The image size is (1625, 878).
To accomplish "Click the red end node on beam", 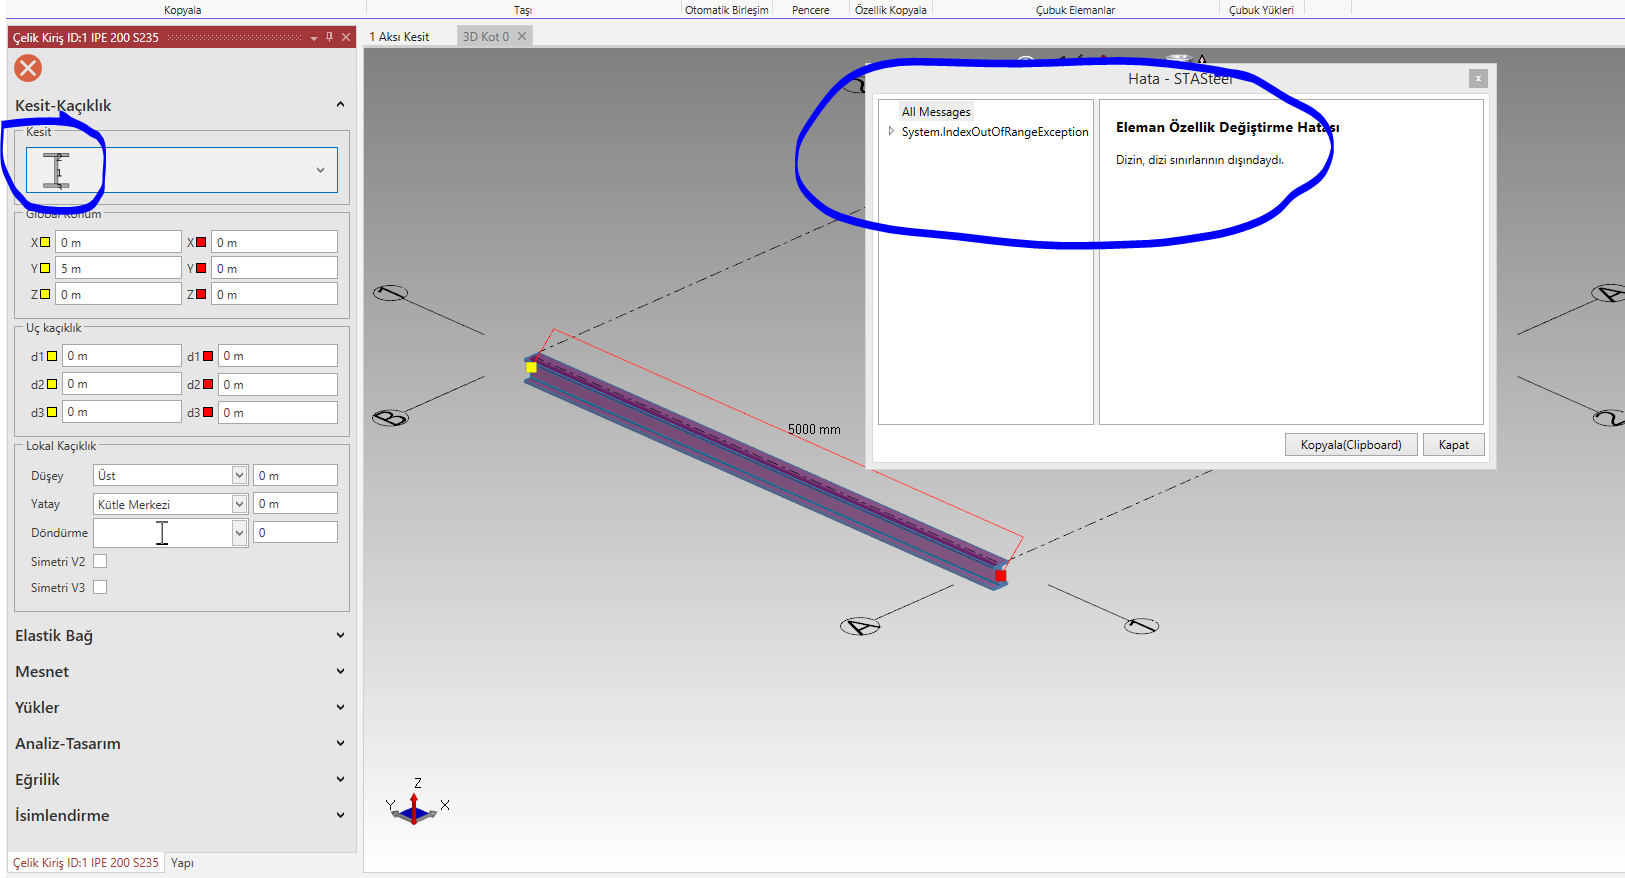I will [x=1000, y=576].
